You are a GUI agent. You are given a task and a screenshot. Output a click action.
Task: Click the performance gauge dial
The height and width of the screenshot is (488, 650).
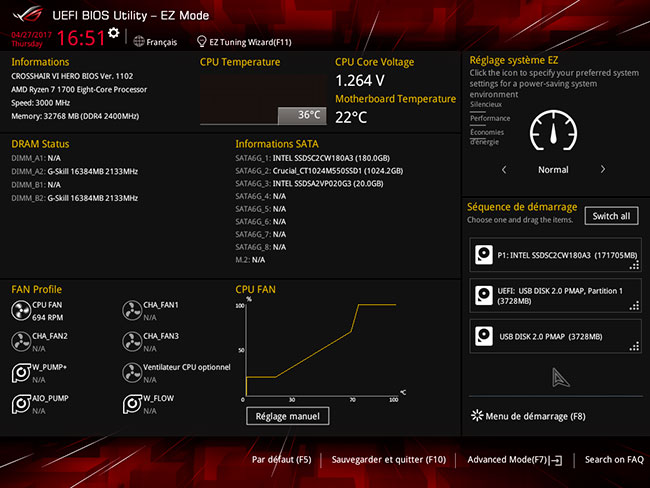tap(553, 131)
